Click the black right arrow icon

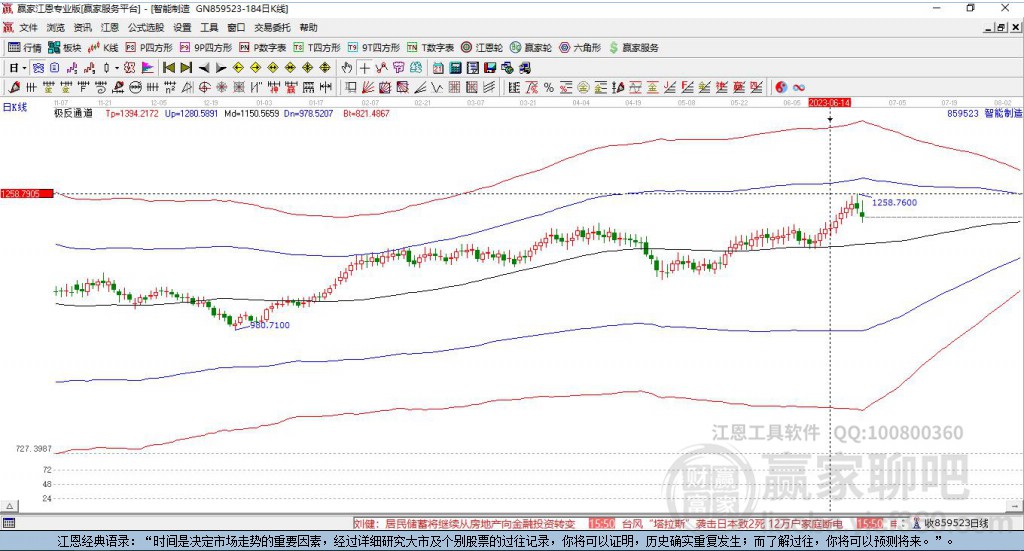[x=221, y=68]
